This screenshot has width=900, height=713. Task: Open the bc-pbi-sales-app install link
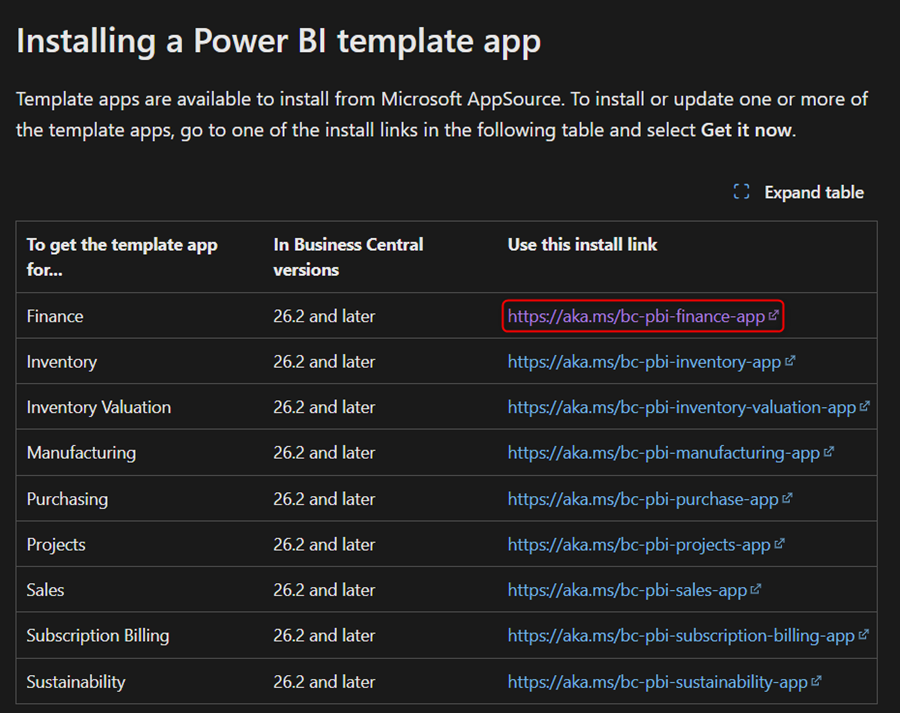[627, 590]
